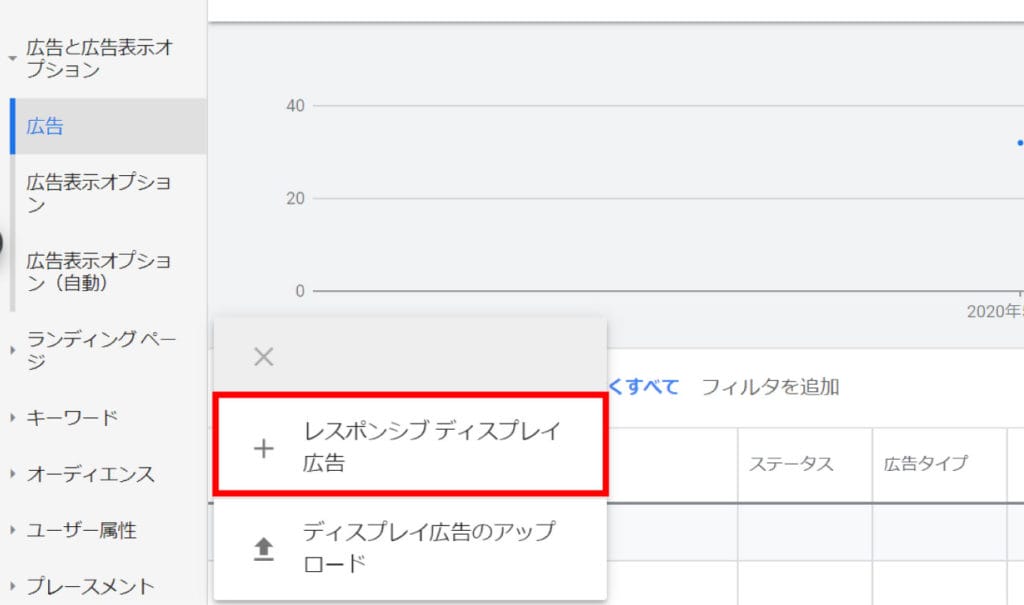Click the plus icon for responsive display ad
The height and width of the screenshot is (605, 1024).
pos(264,449)
